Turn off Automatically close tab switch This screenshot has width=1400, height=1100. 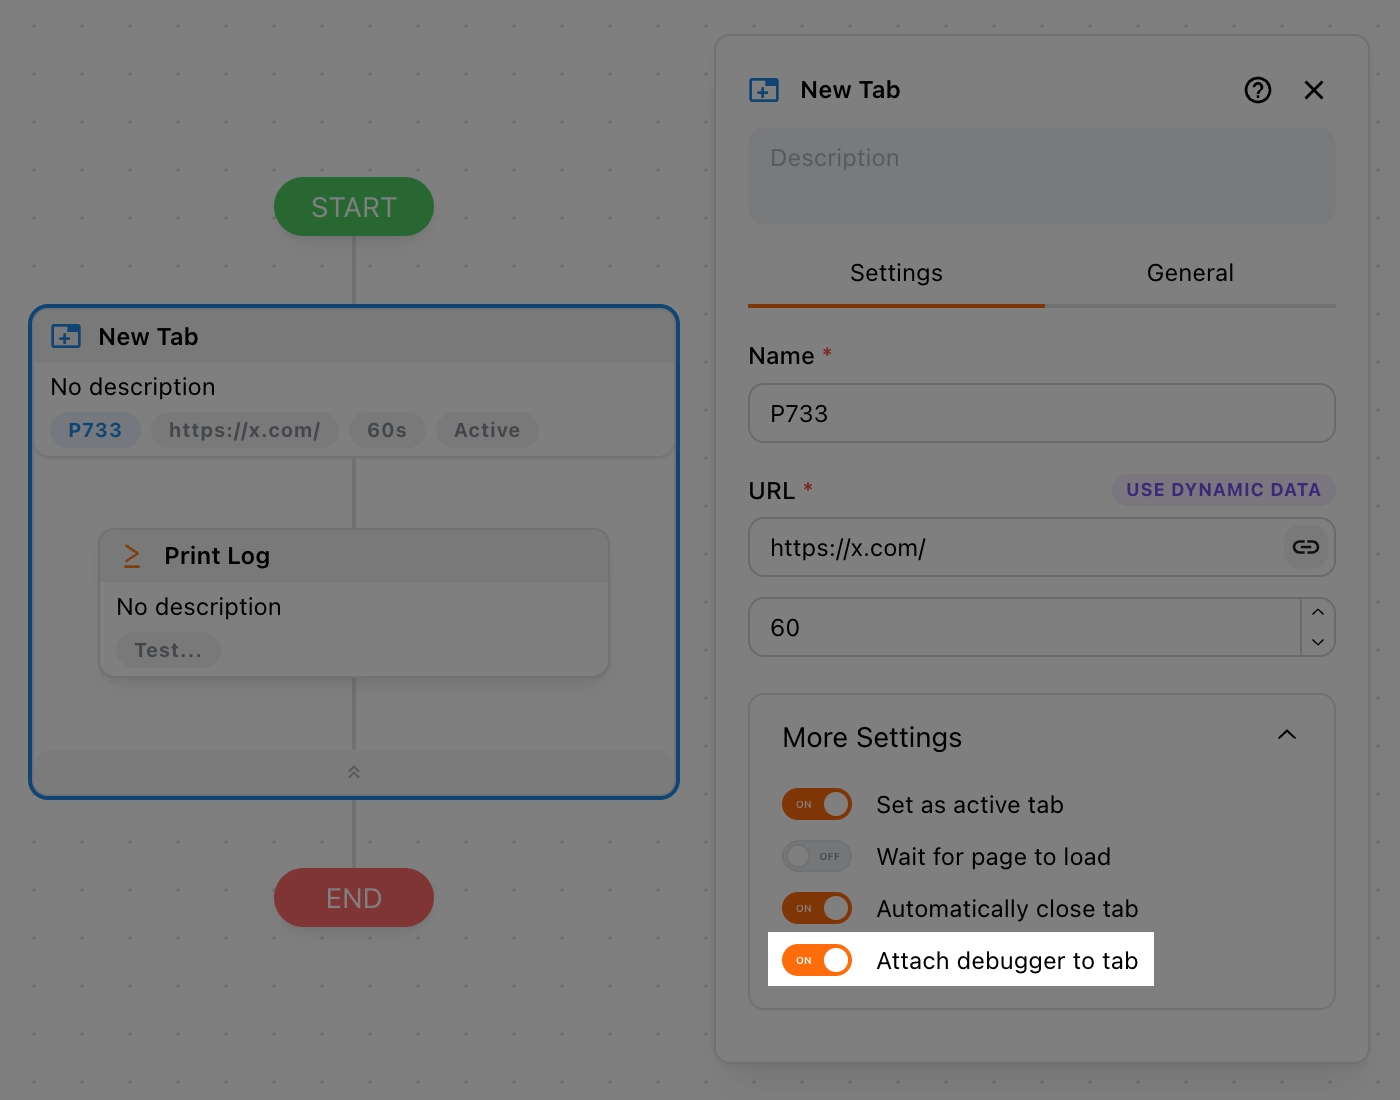[817, 908]
